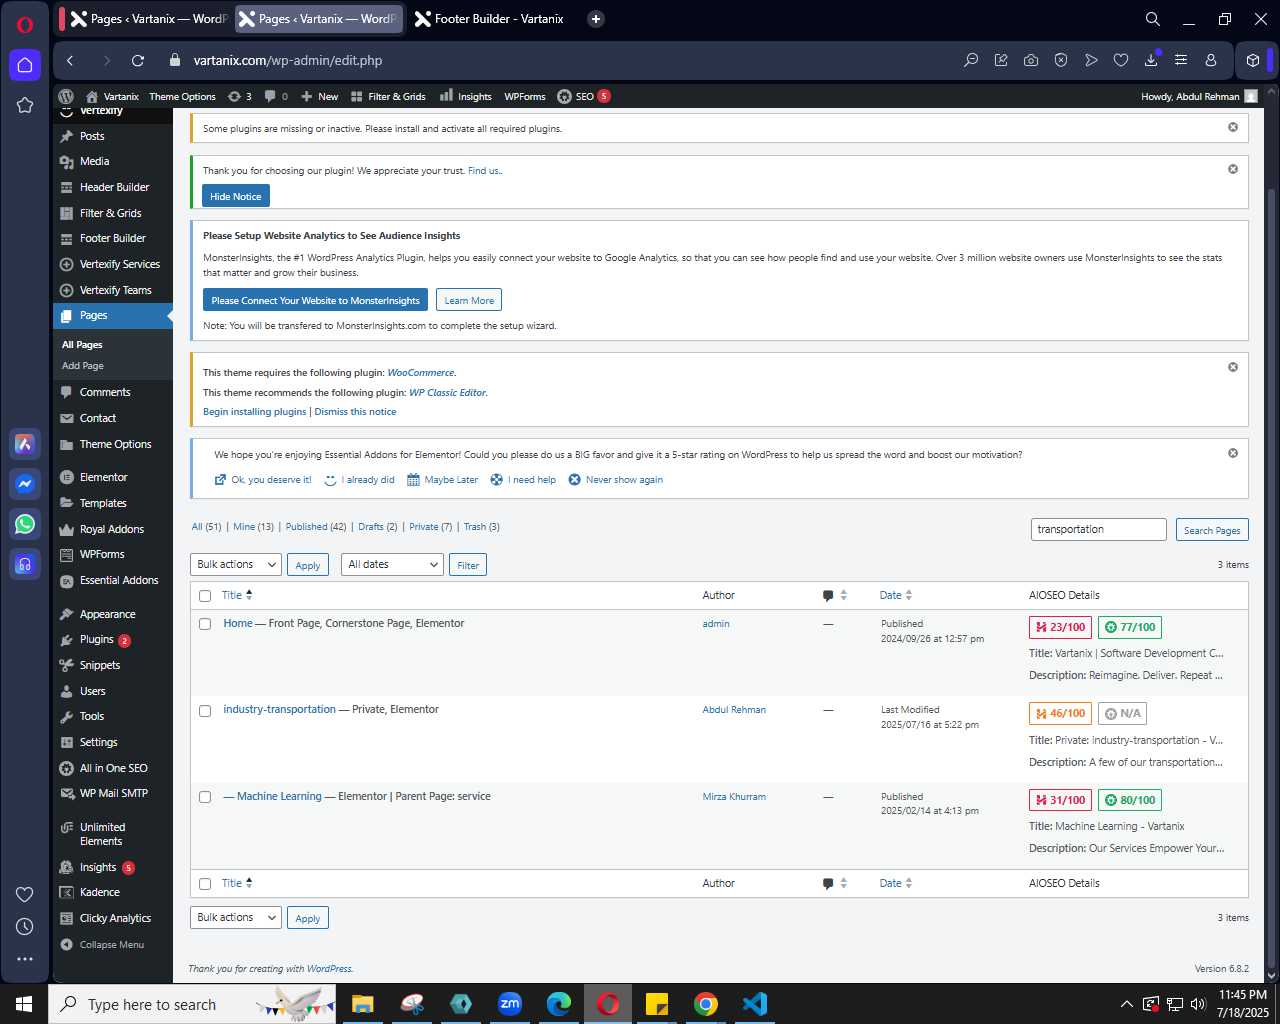Open the New content menu
This screenshot has width=1280, height=1024.
coord(320,96)
